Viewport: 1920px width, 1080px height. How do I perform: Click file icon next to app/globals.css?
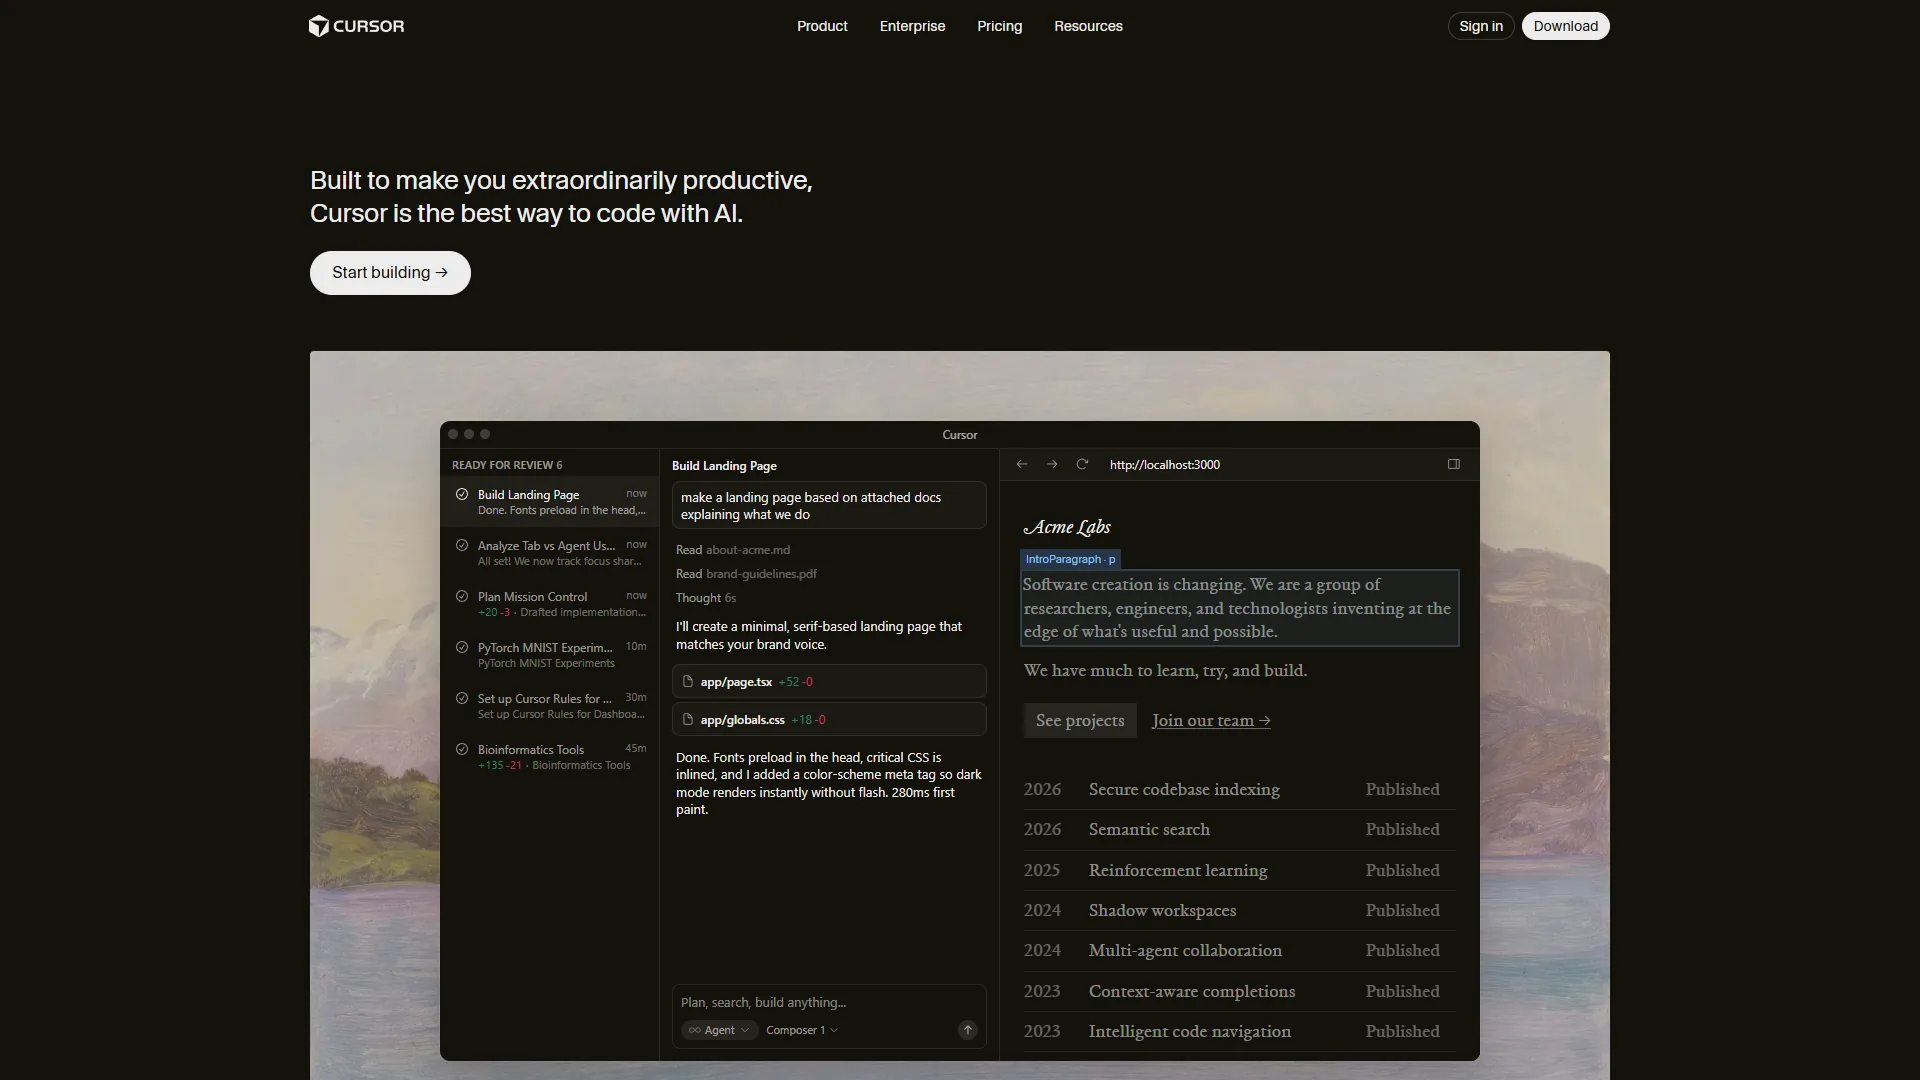pyautogui.click(x=688, y=719)
